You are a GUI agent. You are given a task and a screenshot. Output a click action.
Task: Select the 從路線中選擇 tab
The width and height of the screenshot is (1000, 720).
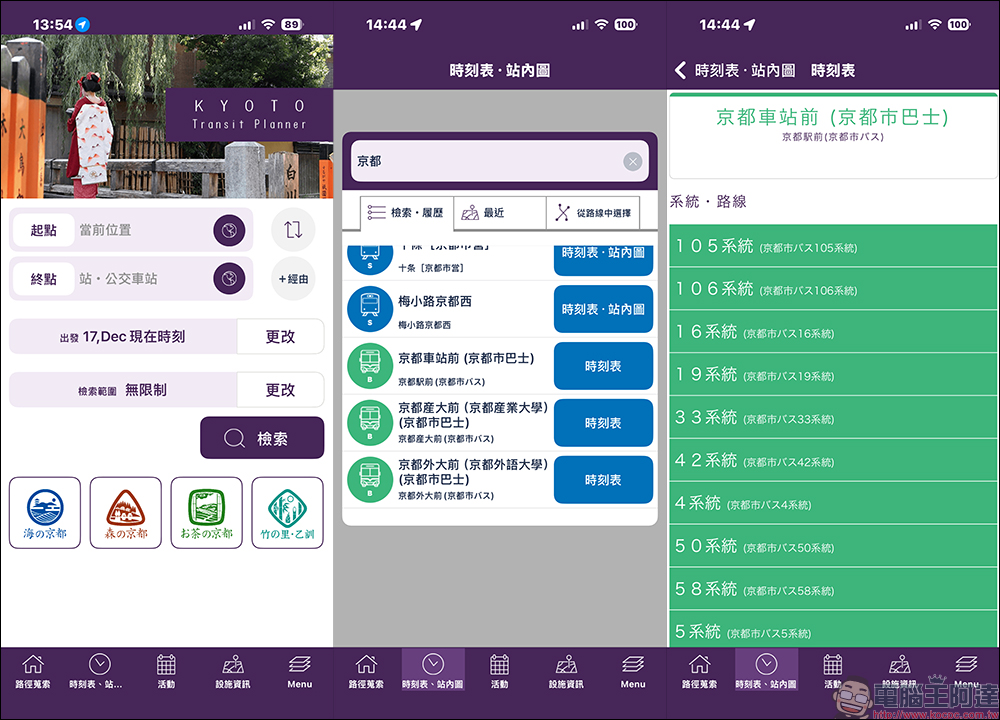click(x=597, y=211)
